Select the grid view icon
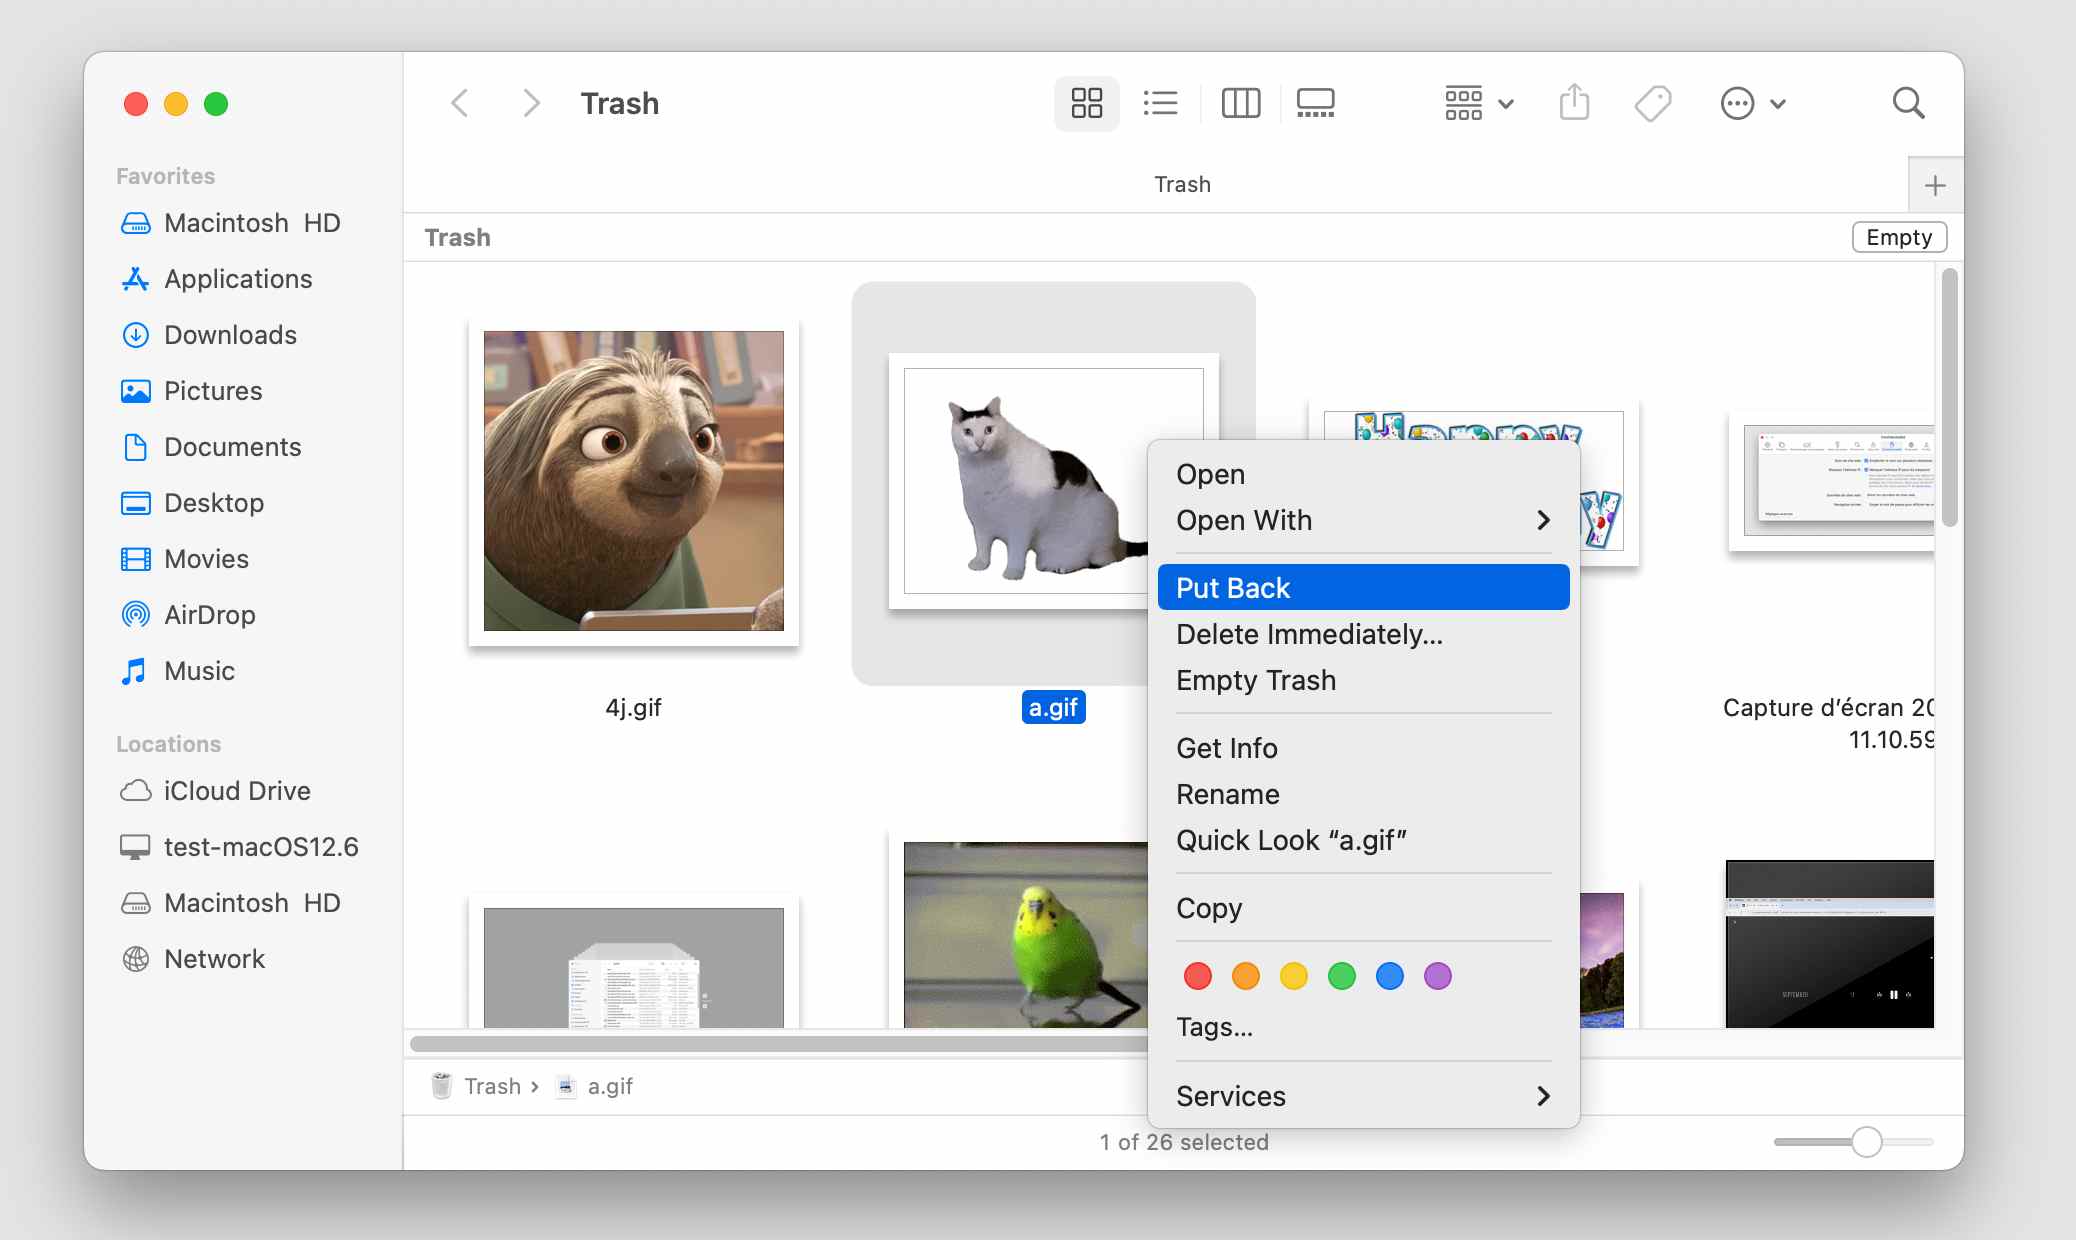 pos(1086,103)
